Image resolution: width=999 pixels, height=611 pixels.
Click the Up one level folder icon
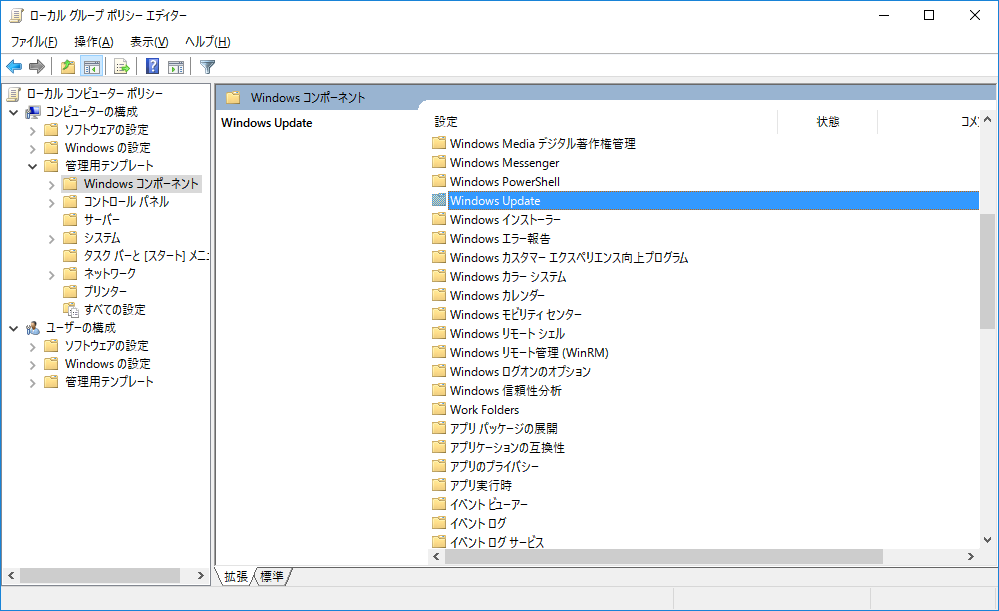coord(68,66)
